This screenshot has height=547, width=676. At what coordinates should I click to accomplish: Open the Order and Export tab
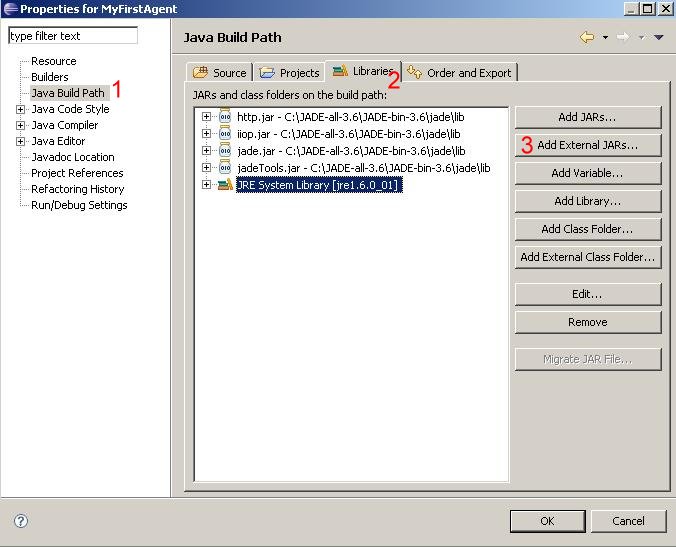[x=459, y=73]
